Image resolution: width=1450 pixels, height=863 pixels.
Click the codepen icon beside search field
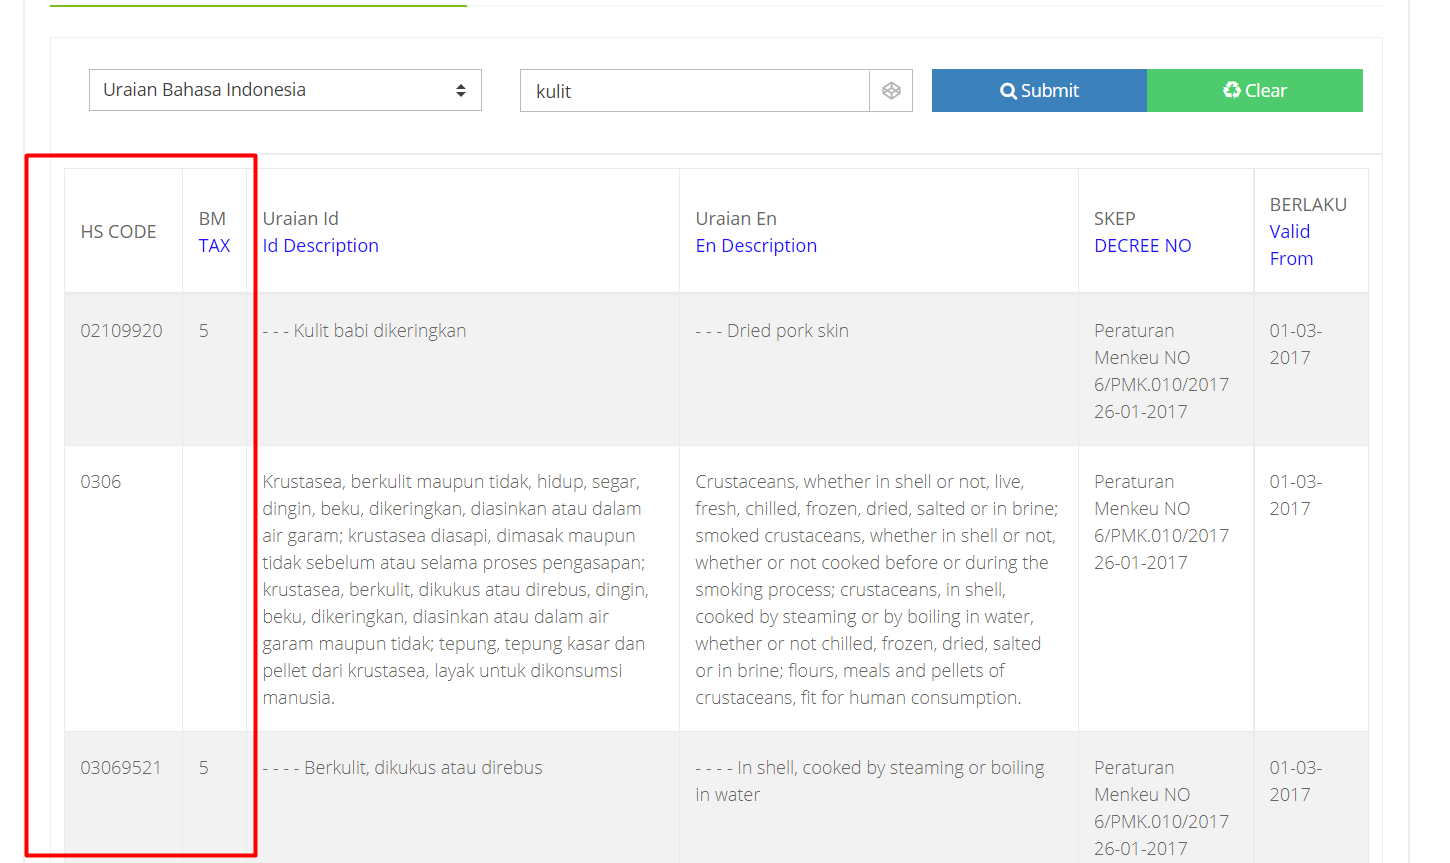point(891,91)
